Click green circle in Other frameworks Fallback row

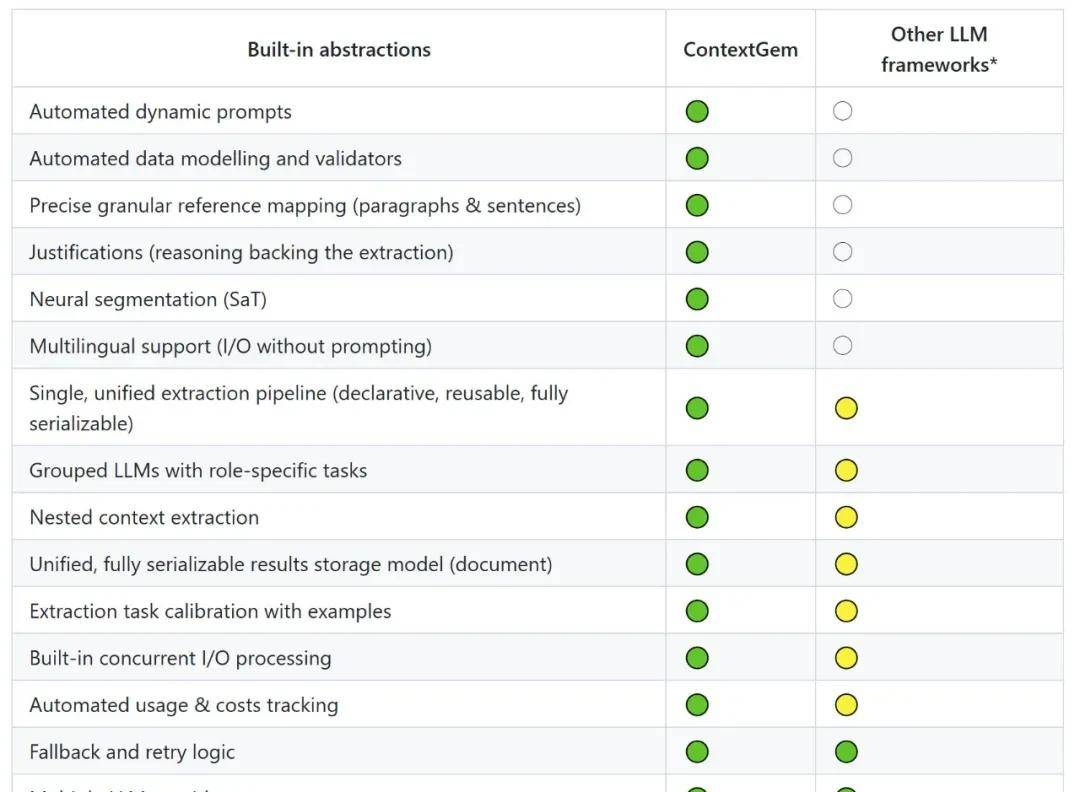click(x=846, y=752)
